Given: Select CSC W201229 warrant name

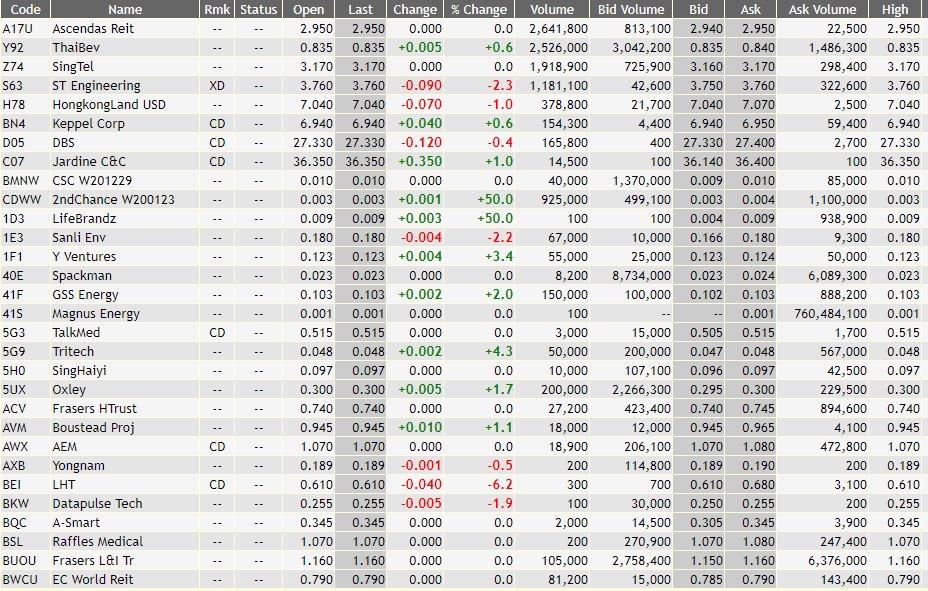Looking at the screenshot, I should click(92, 180).
